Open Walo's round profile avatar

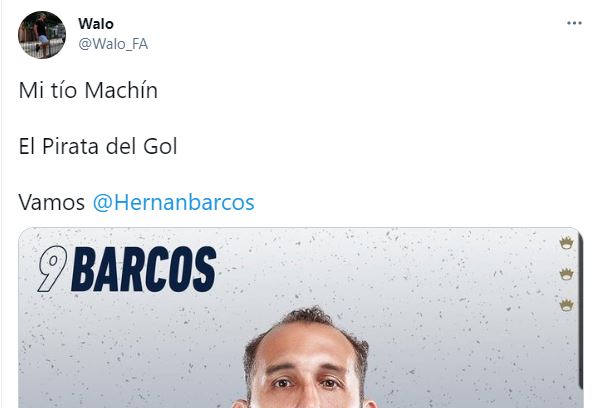click(42, 35)
